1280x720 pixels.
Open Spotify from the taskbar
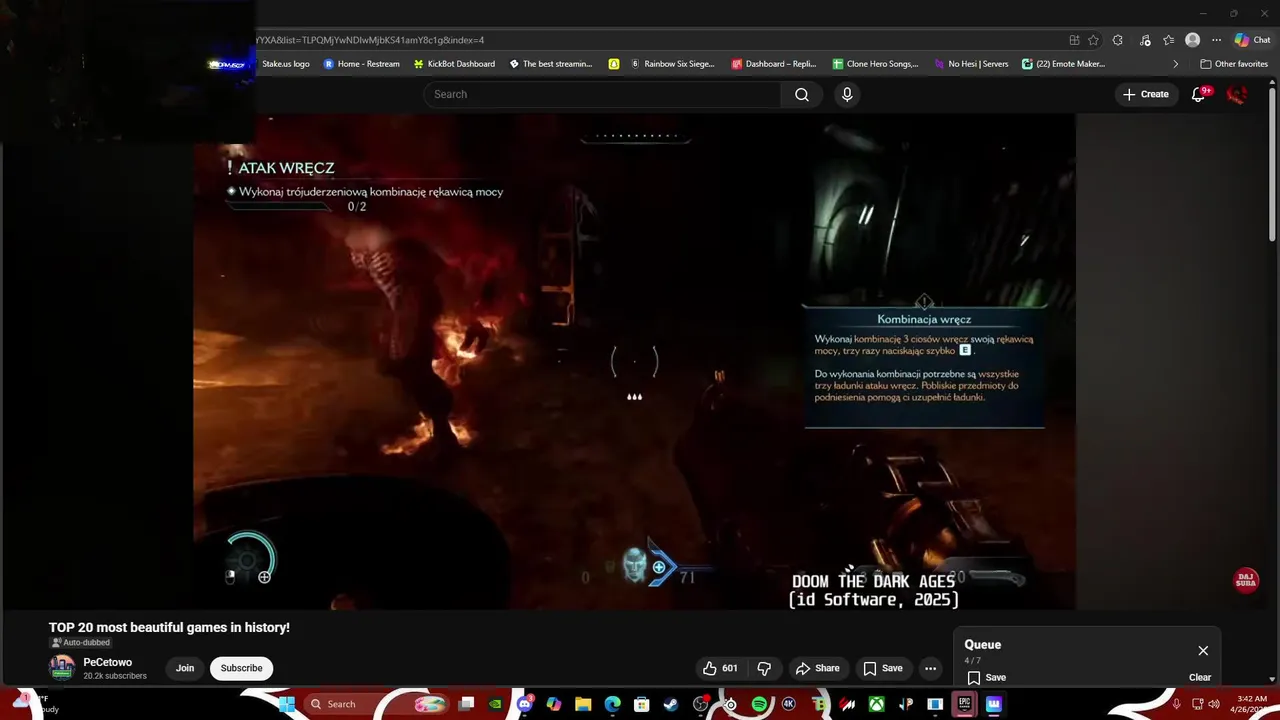(759, 704)
